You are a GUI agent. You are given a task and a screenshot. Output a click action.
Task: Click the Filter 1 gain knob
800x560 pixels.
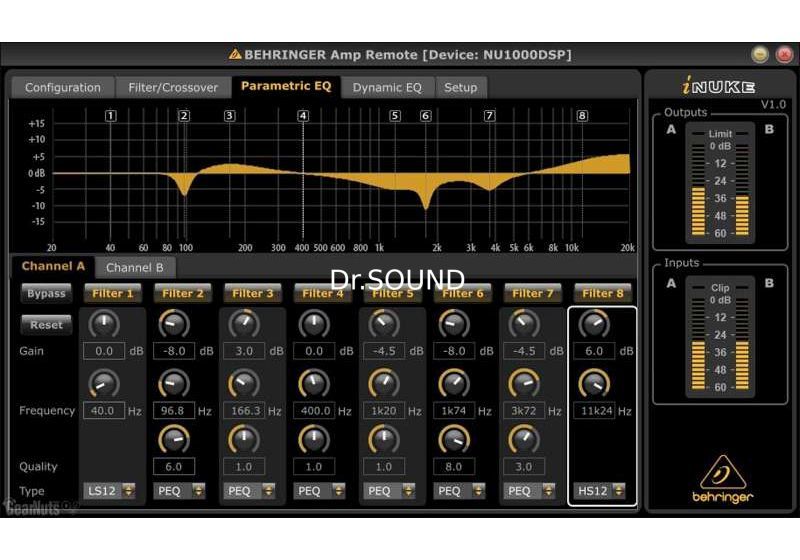point(104,323)
